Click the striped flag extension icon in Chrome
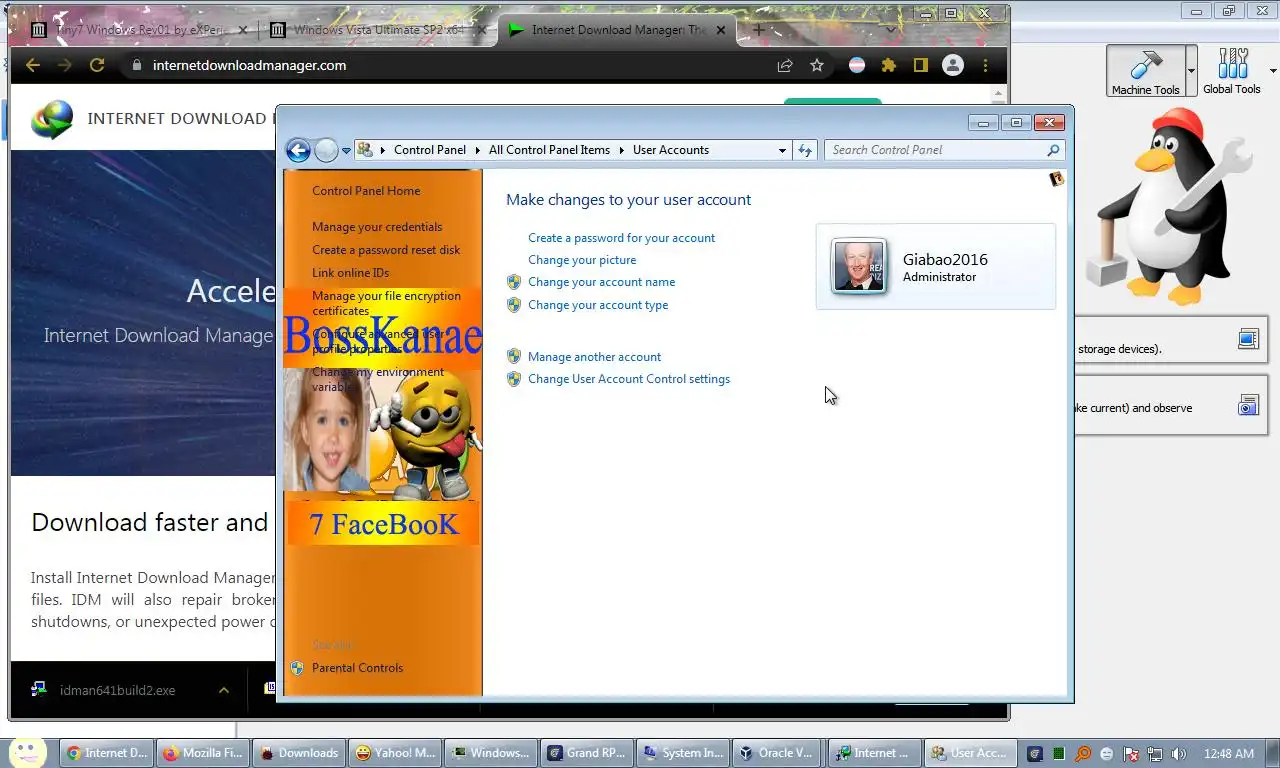This screenshot has width=1280, height=768. coord(857,65)
